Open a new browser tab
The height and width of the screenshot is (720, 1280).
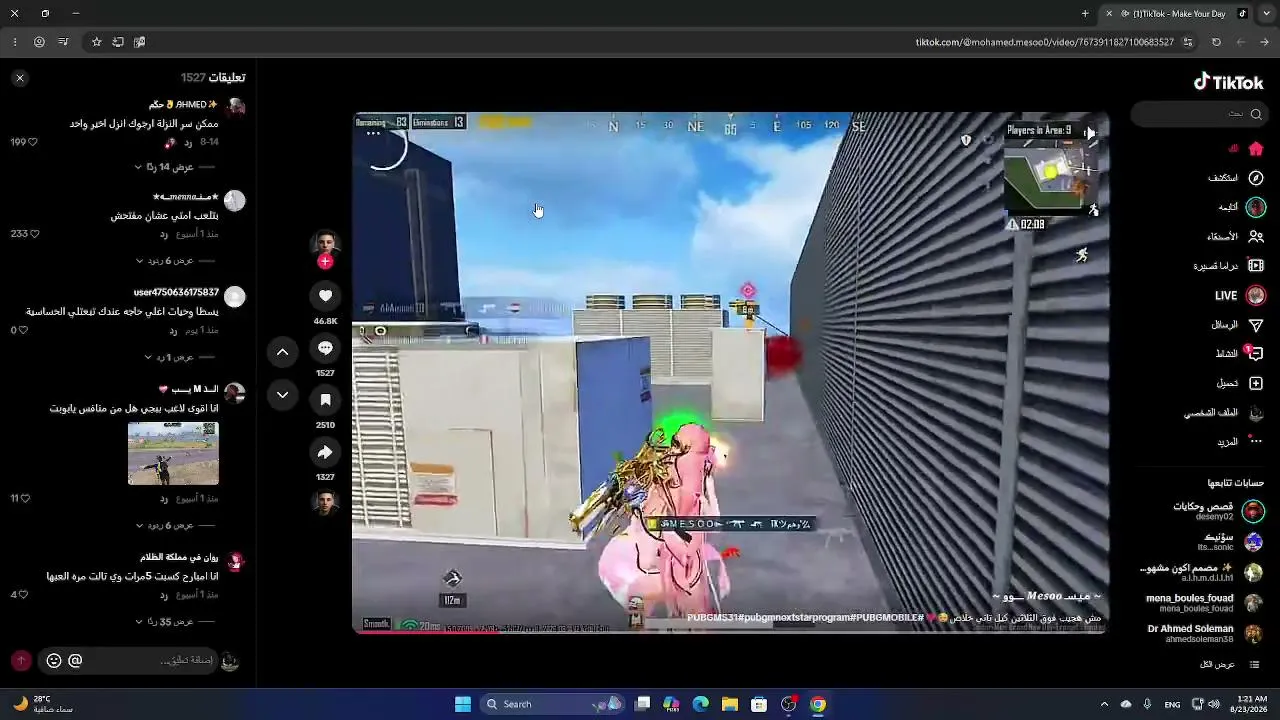point(1085,13)
